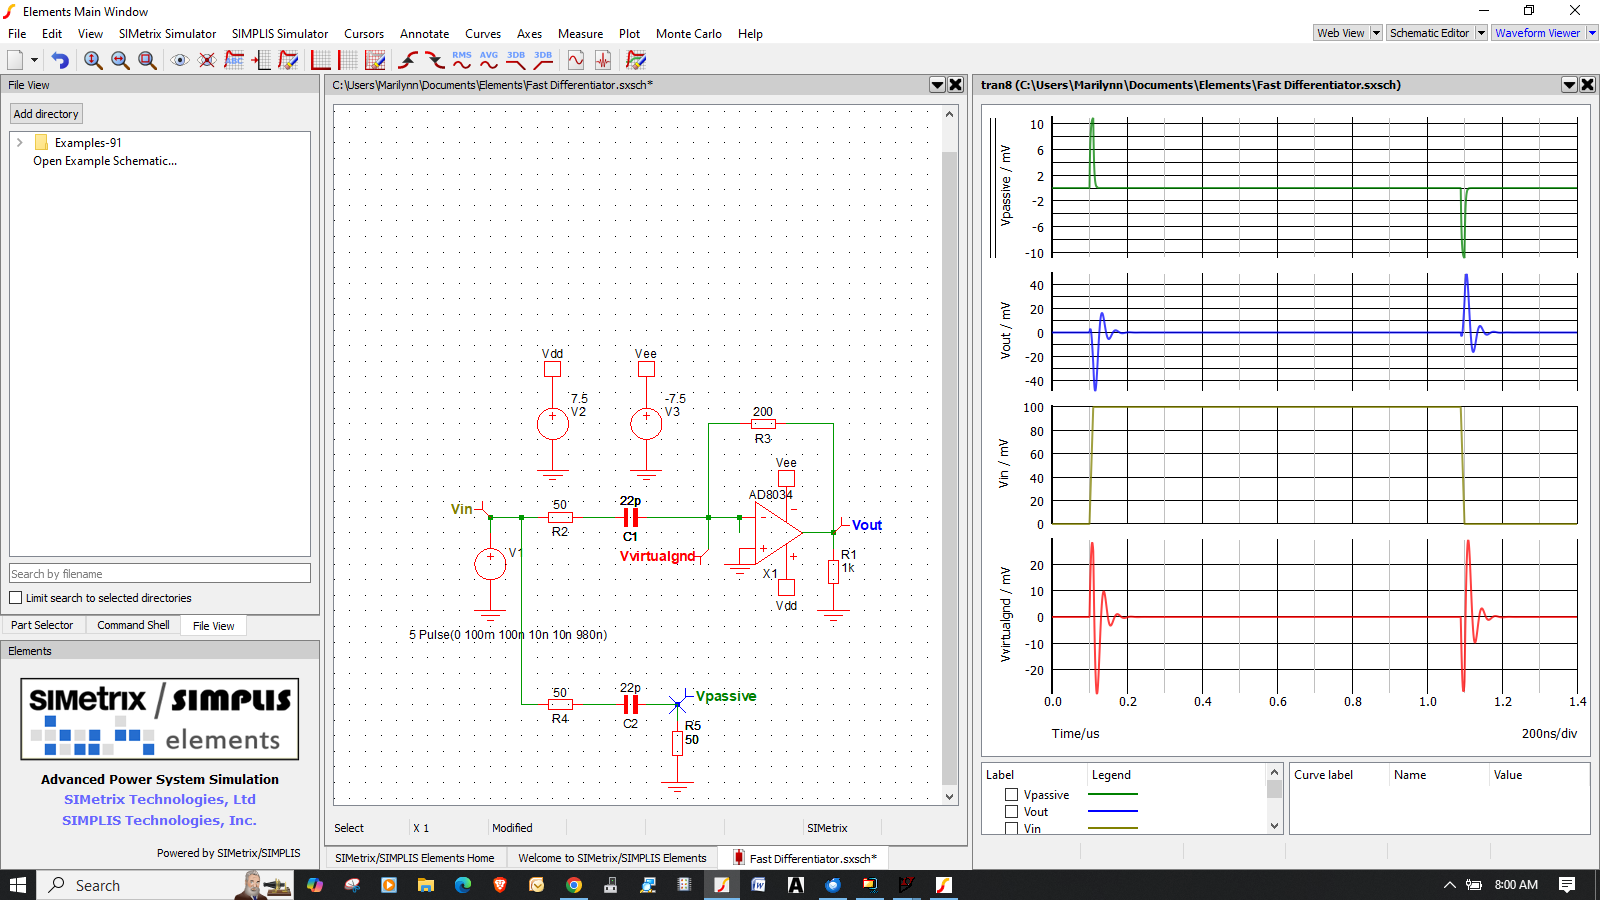Image resolution: width=1600 pixels, height=900 pixels.
Task: Open File Explorer from the taskbar
Action: [x=426, y=885]
